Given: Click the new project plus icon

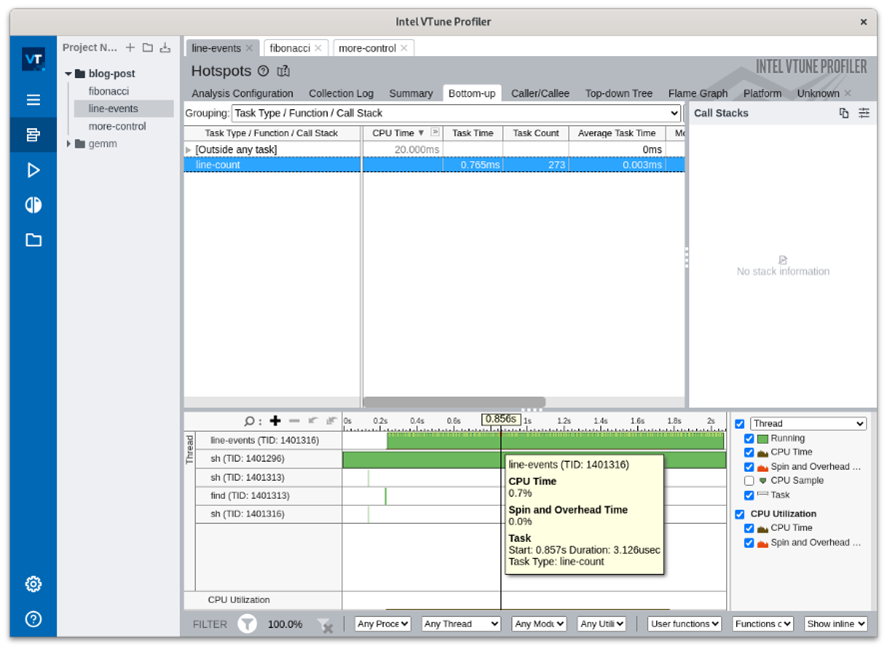Looking at the screenshot, I should [x=130, y=48].
